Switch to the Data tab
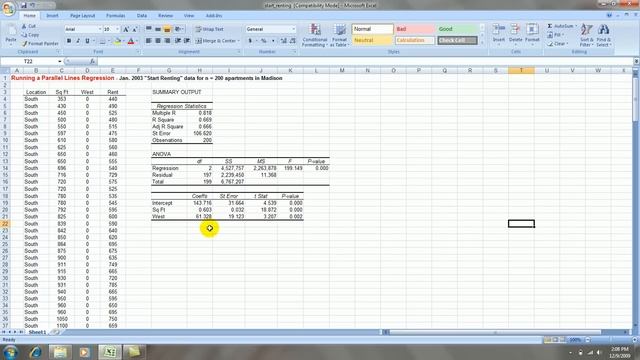Image resolution: width=640 pixels, height=360 pixels. pos(142,16)
